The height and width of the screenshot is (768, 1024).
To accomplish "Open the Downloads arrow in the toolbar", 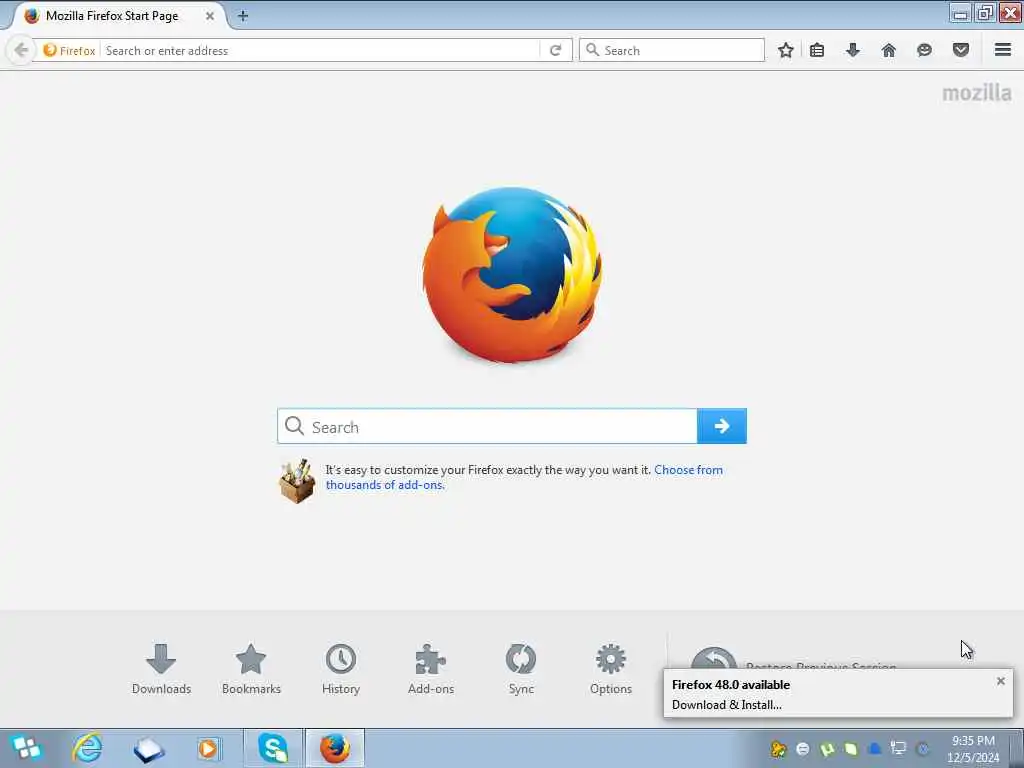I will coord(852,50).
